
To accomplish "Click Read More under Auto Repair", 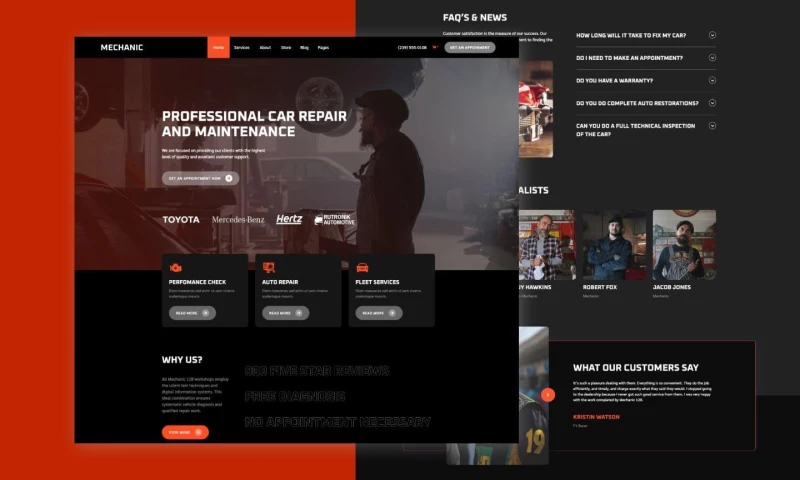I will tap(285, 313).
